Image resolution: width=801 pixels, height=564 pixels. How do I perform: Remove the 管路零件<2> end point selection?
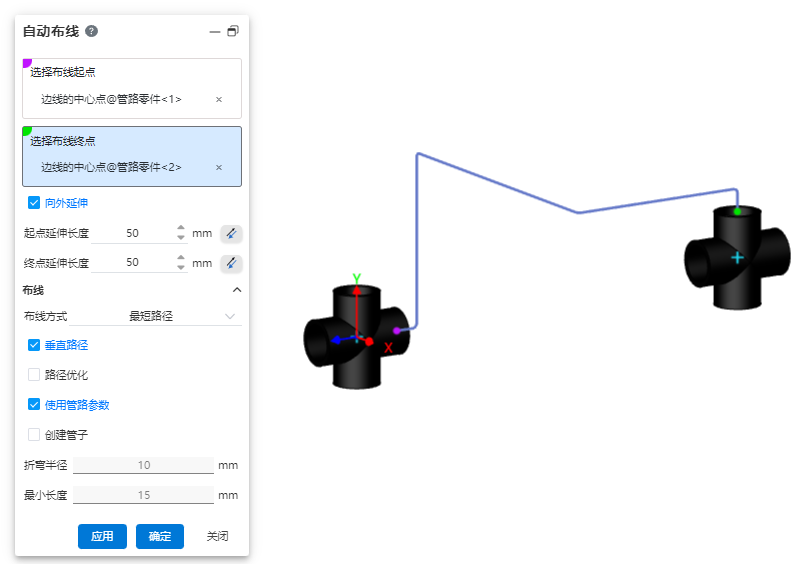[219, 167]
